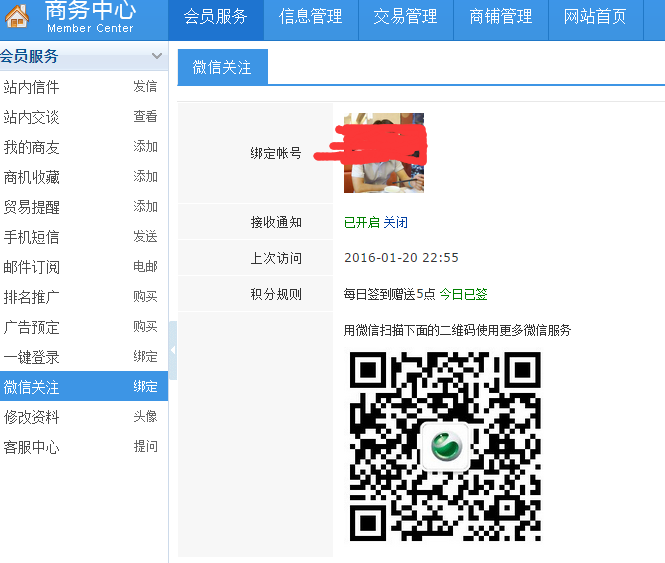Open the 信息管理 top menu

[310, 17]
